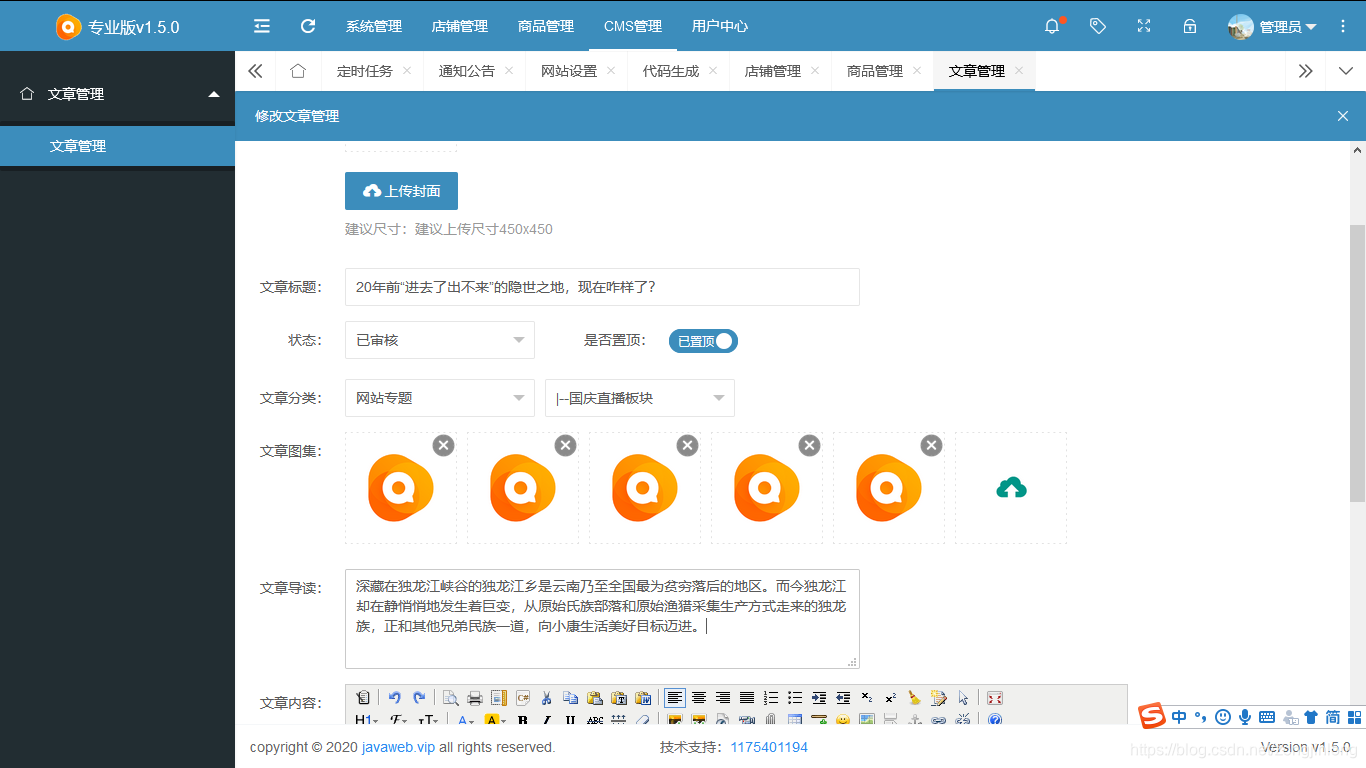This screenshot has width=1366, height=768.
Task: Click the refresh page icon in the header
Action: pos(308,26)
